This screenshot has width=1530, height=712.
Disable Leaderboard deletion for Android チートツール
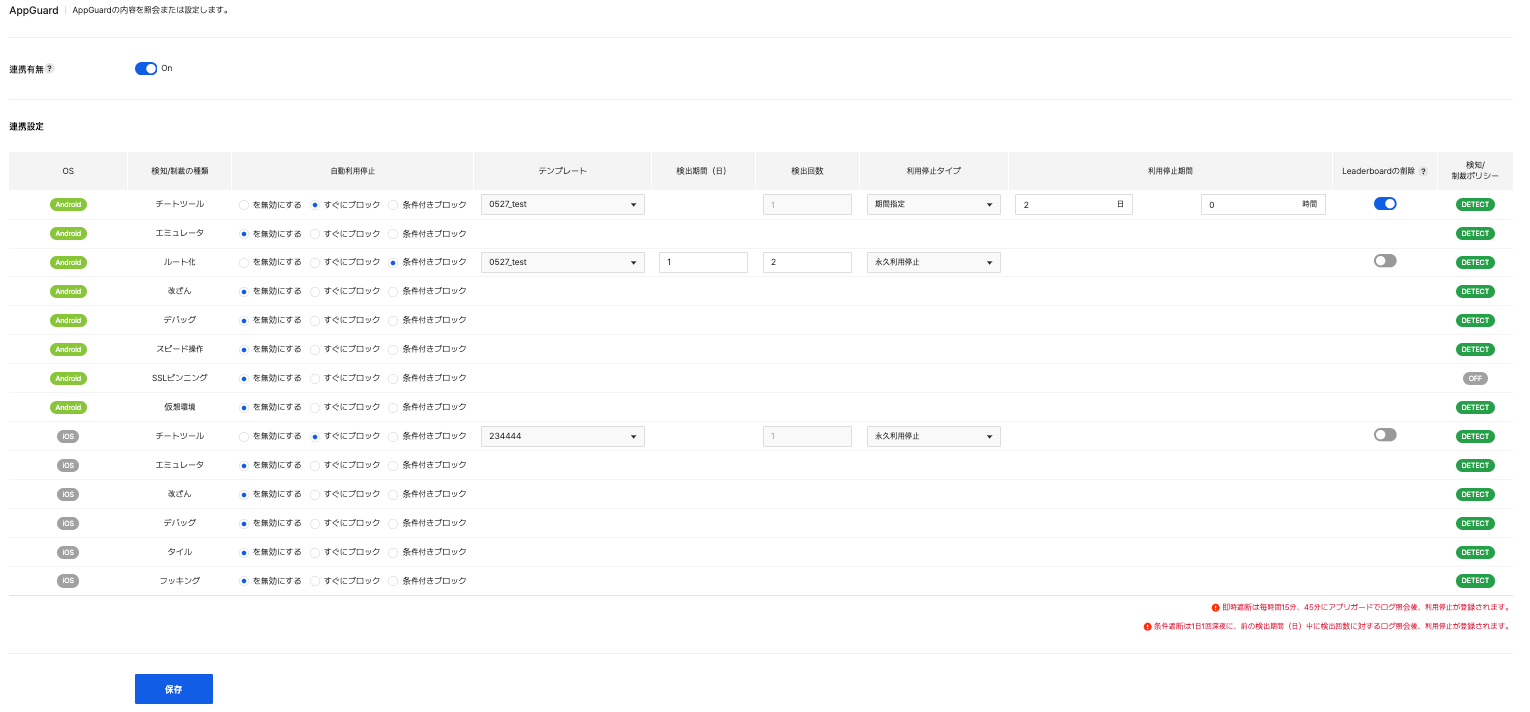click(1385, 203)
